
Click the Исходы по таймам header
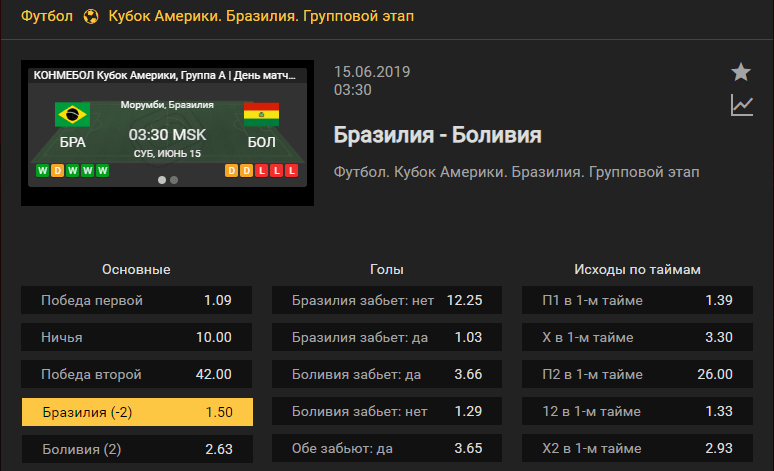[x=637, y=270]
